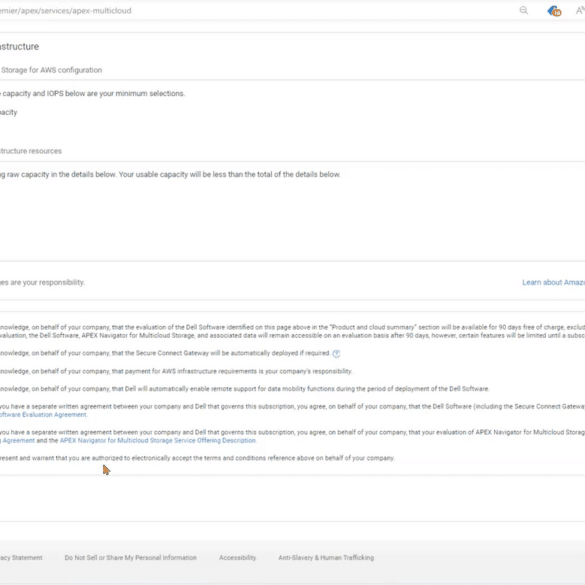
Task: Click the 'Storage for AWS configuration' heading
Action: (51, 70)
